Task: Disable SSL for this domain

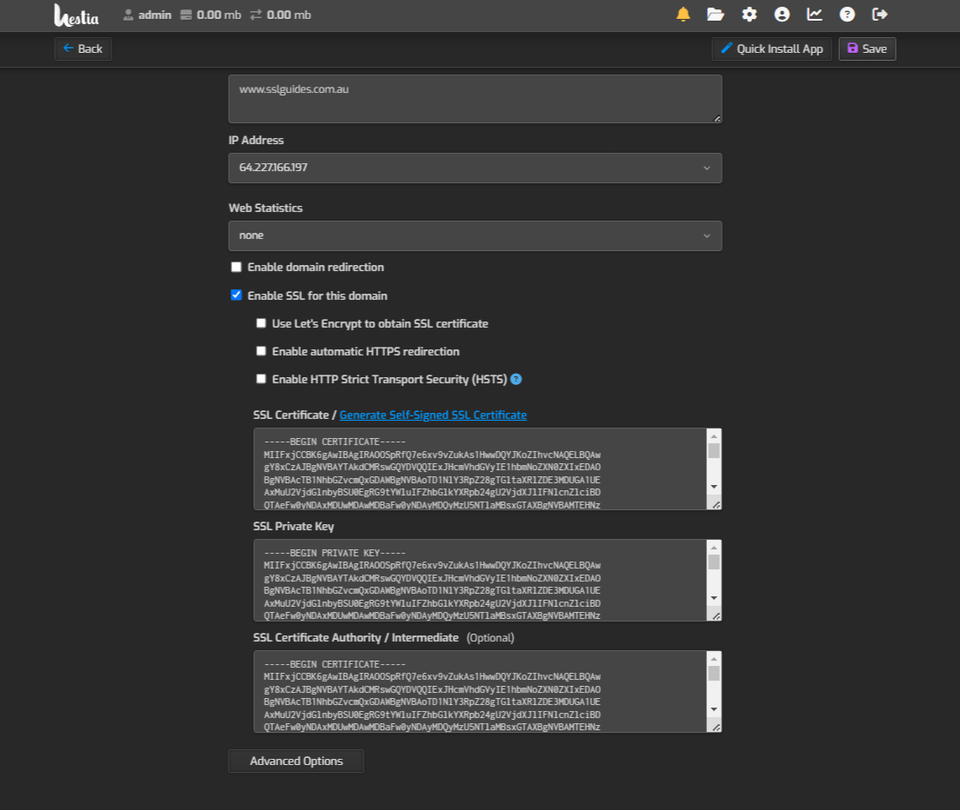Action: coord(236,295)
